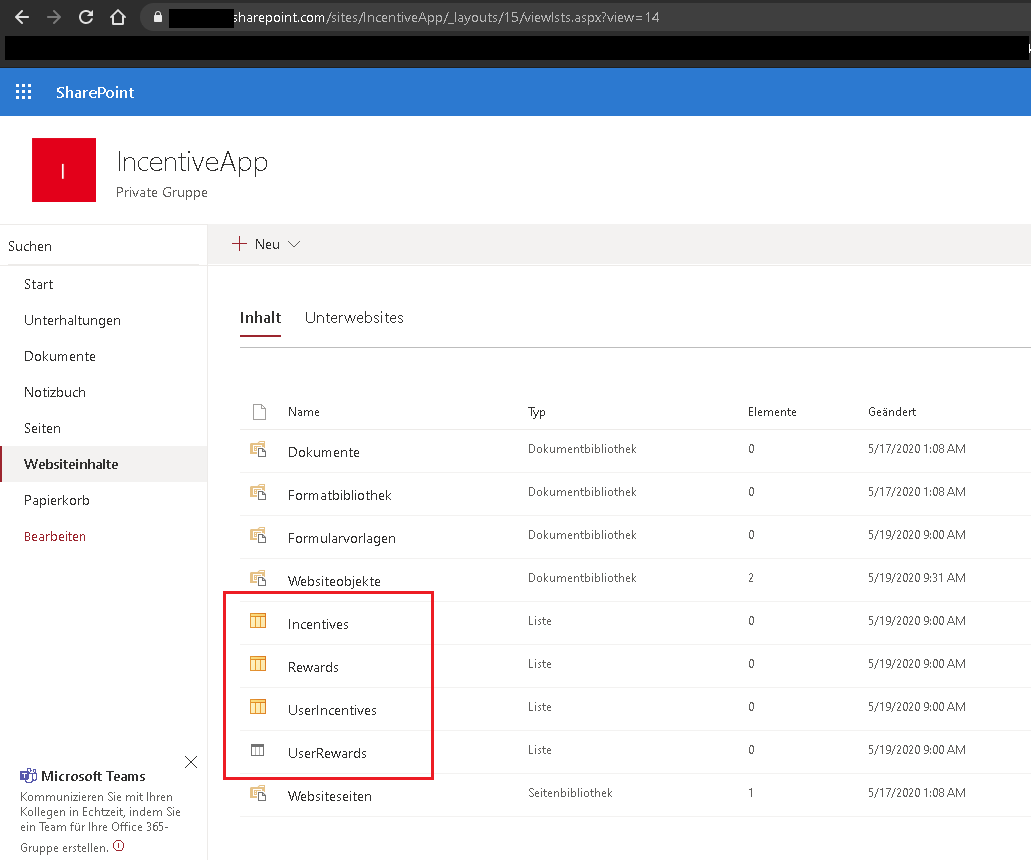Open the Rewards list link
The height and width of the screenshot is (860, 1031).
coord(314,667)
